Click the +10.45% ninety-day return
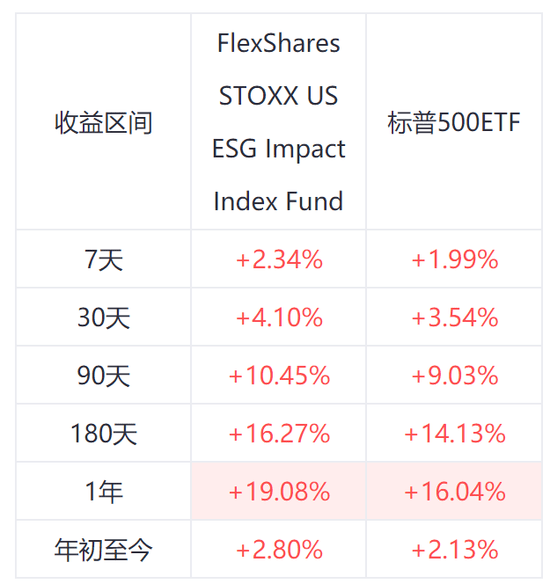550x584 pixels. tap(279, 375)
